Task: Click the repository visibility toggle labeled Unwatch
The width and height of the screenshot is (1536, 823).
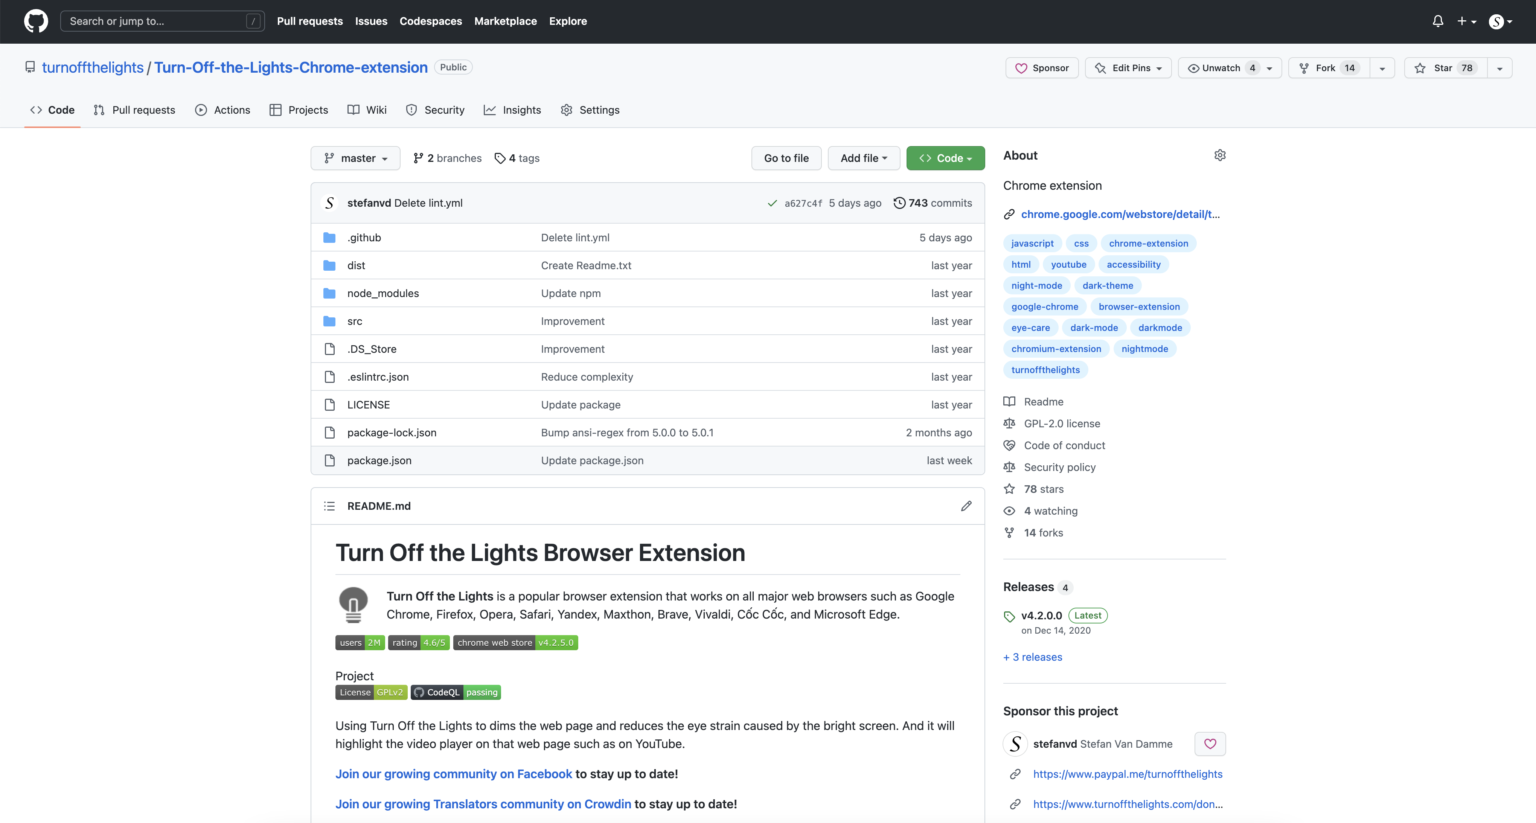Action: pos(1221,67)
